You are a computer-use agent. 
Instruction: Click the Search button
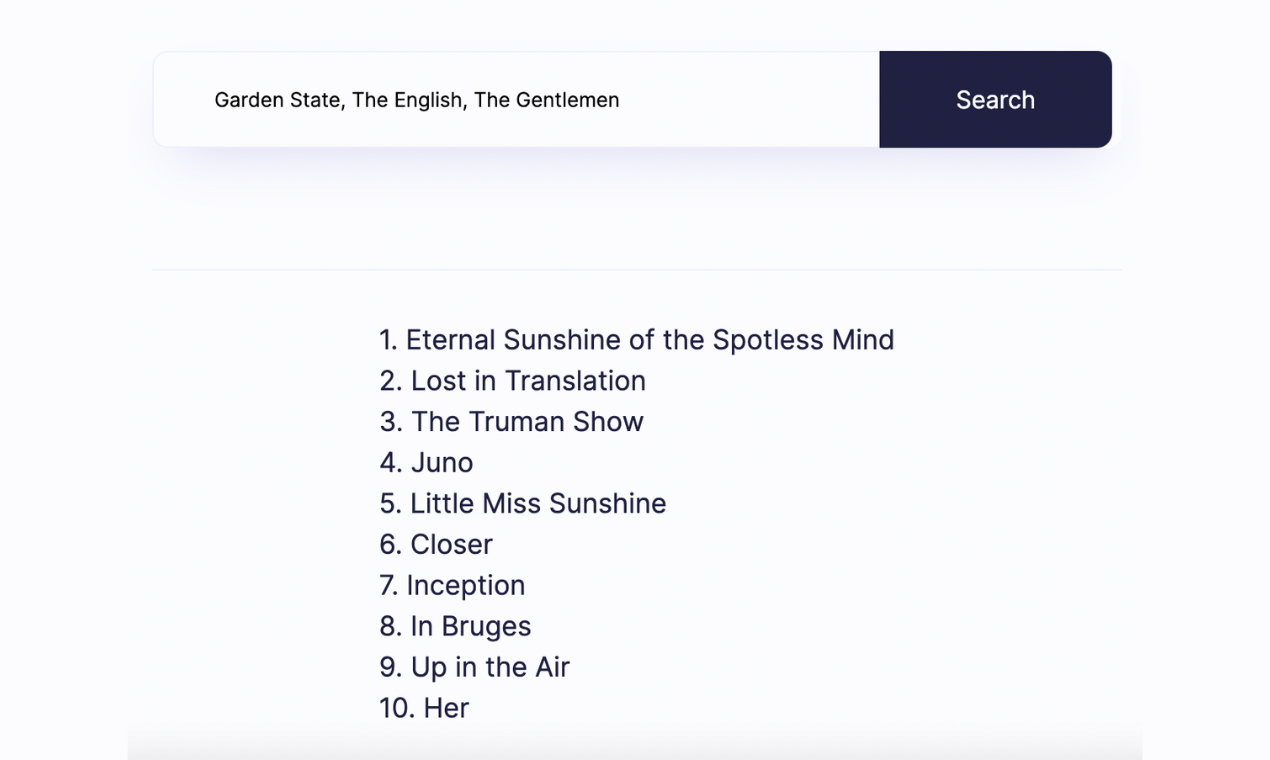pos(995,99)
